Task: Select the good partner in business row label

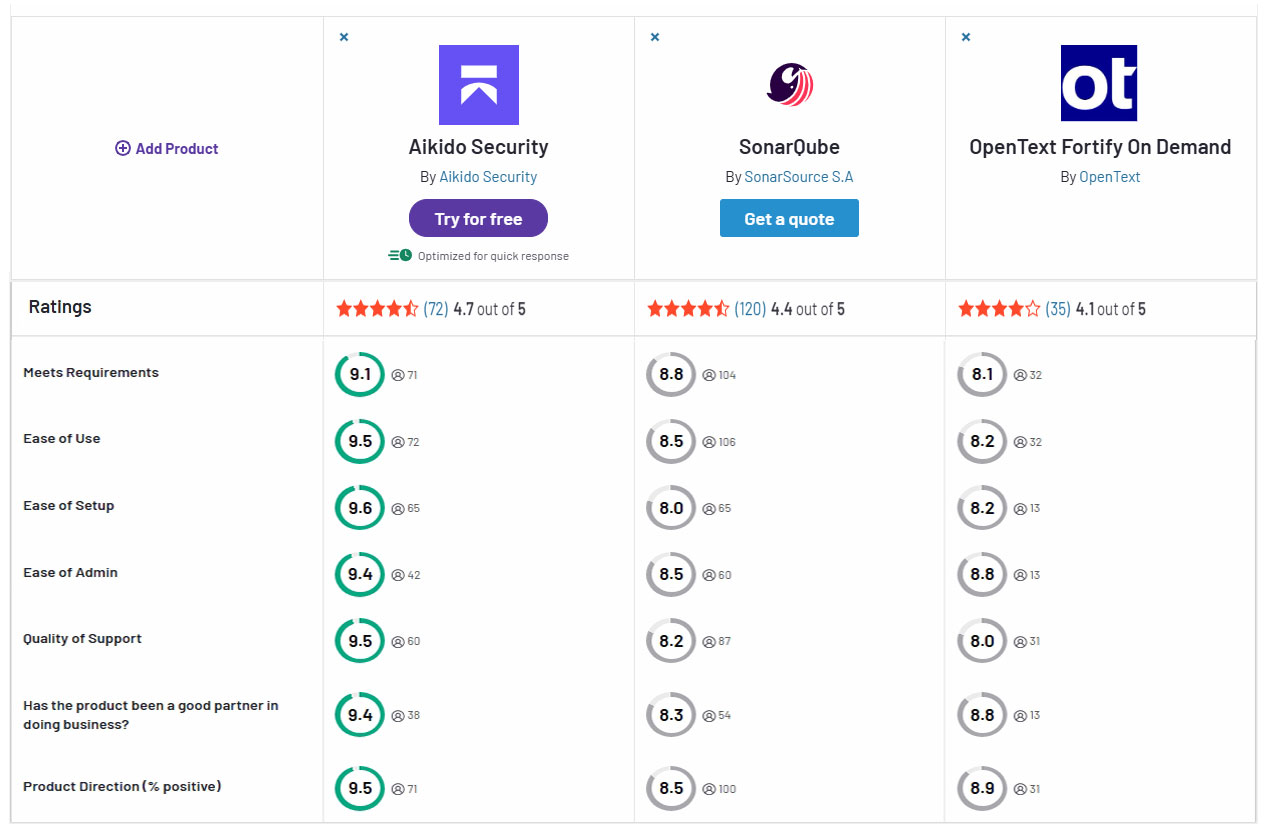Action: (x=151, y=715)
